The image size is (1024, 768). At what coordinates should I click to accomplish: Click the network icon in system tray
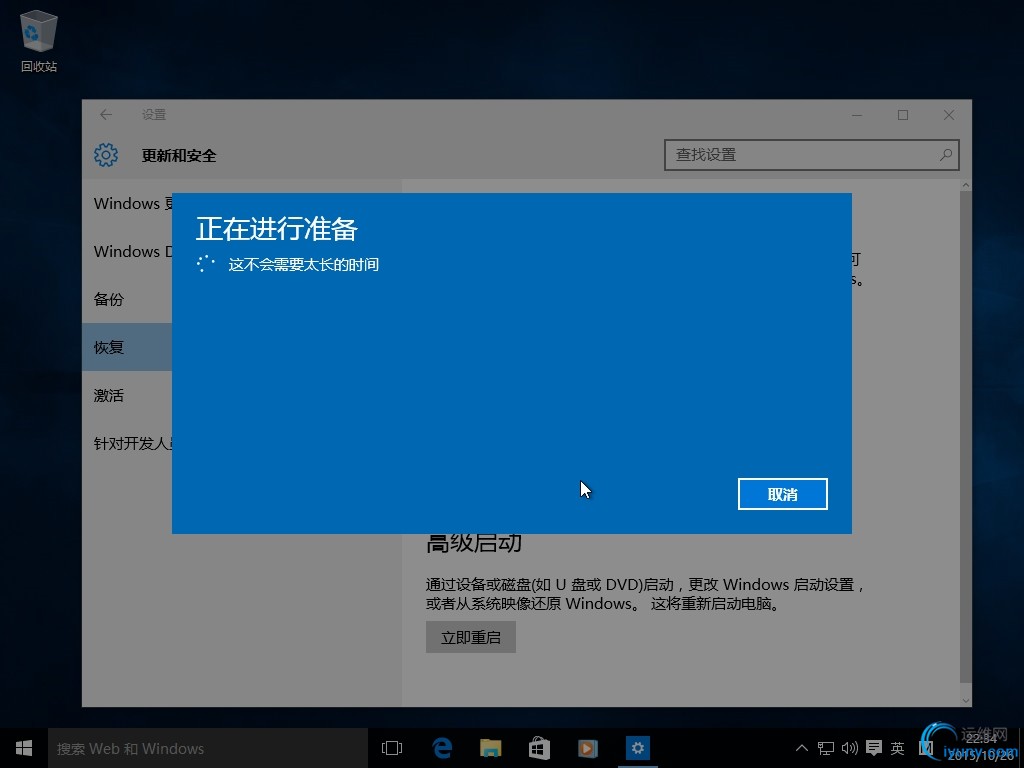[826, 748]
